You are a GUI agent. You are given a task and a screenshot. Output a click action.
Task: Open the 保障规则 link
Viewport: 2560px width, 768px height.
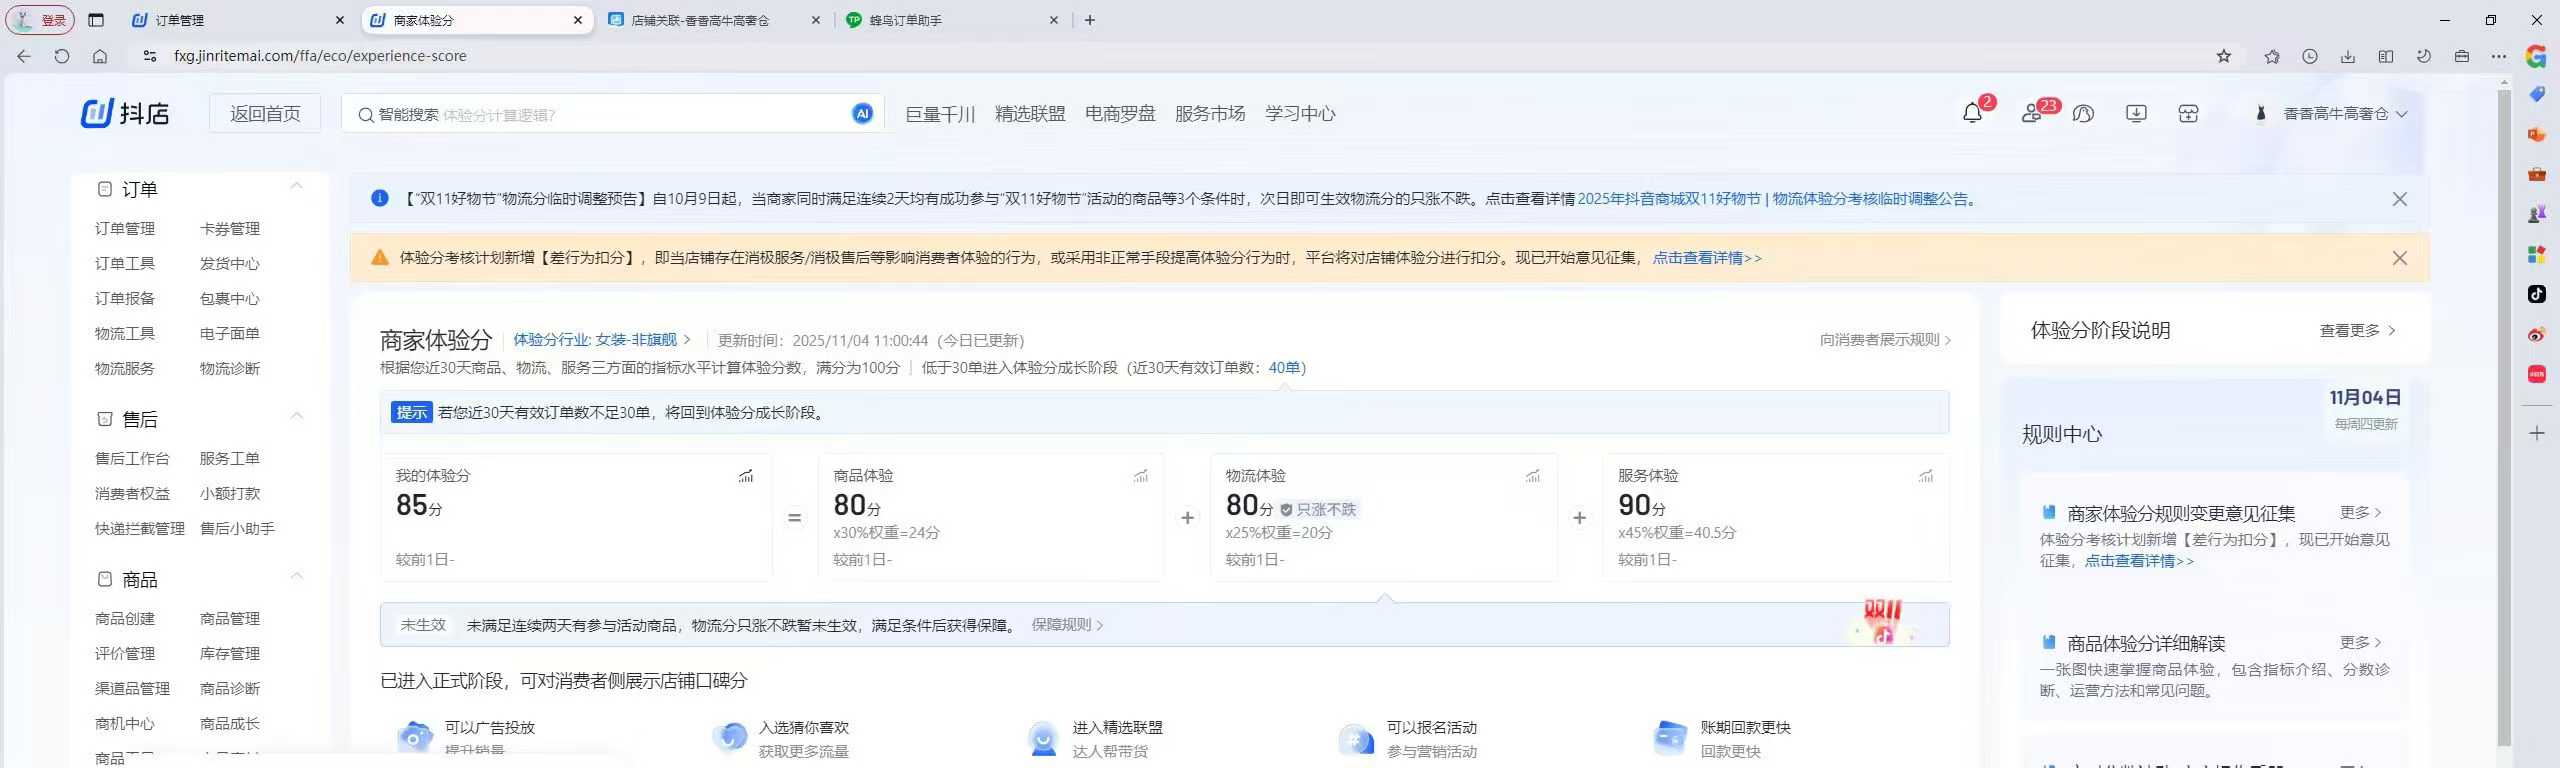click(x=1066, y=625)
